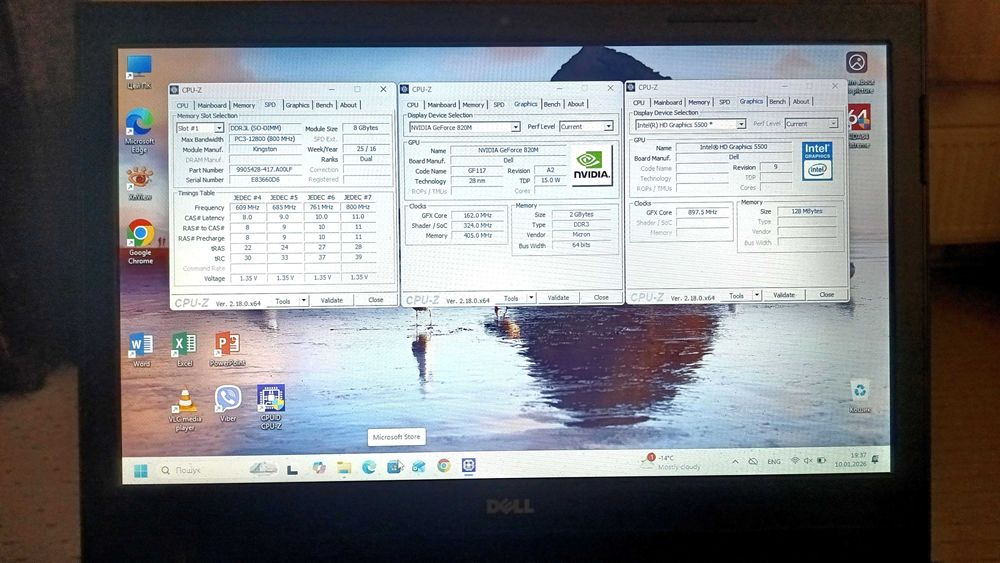This screenshot has width=1000, height=563.
Task: Open the Recycle Bin on the desktop
Action: [860, 396]
